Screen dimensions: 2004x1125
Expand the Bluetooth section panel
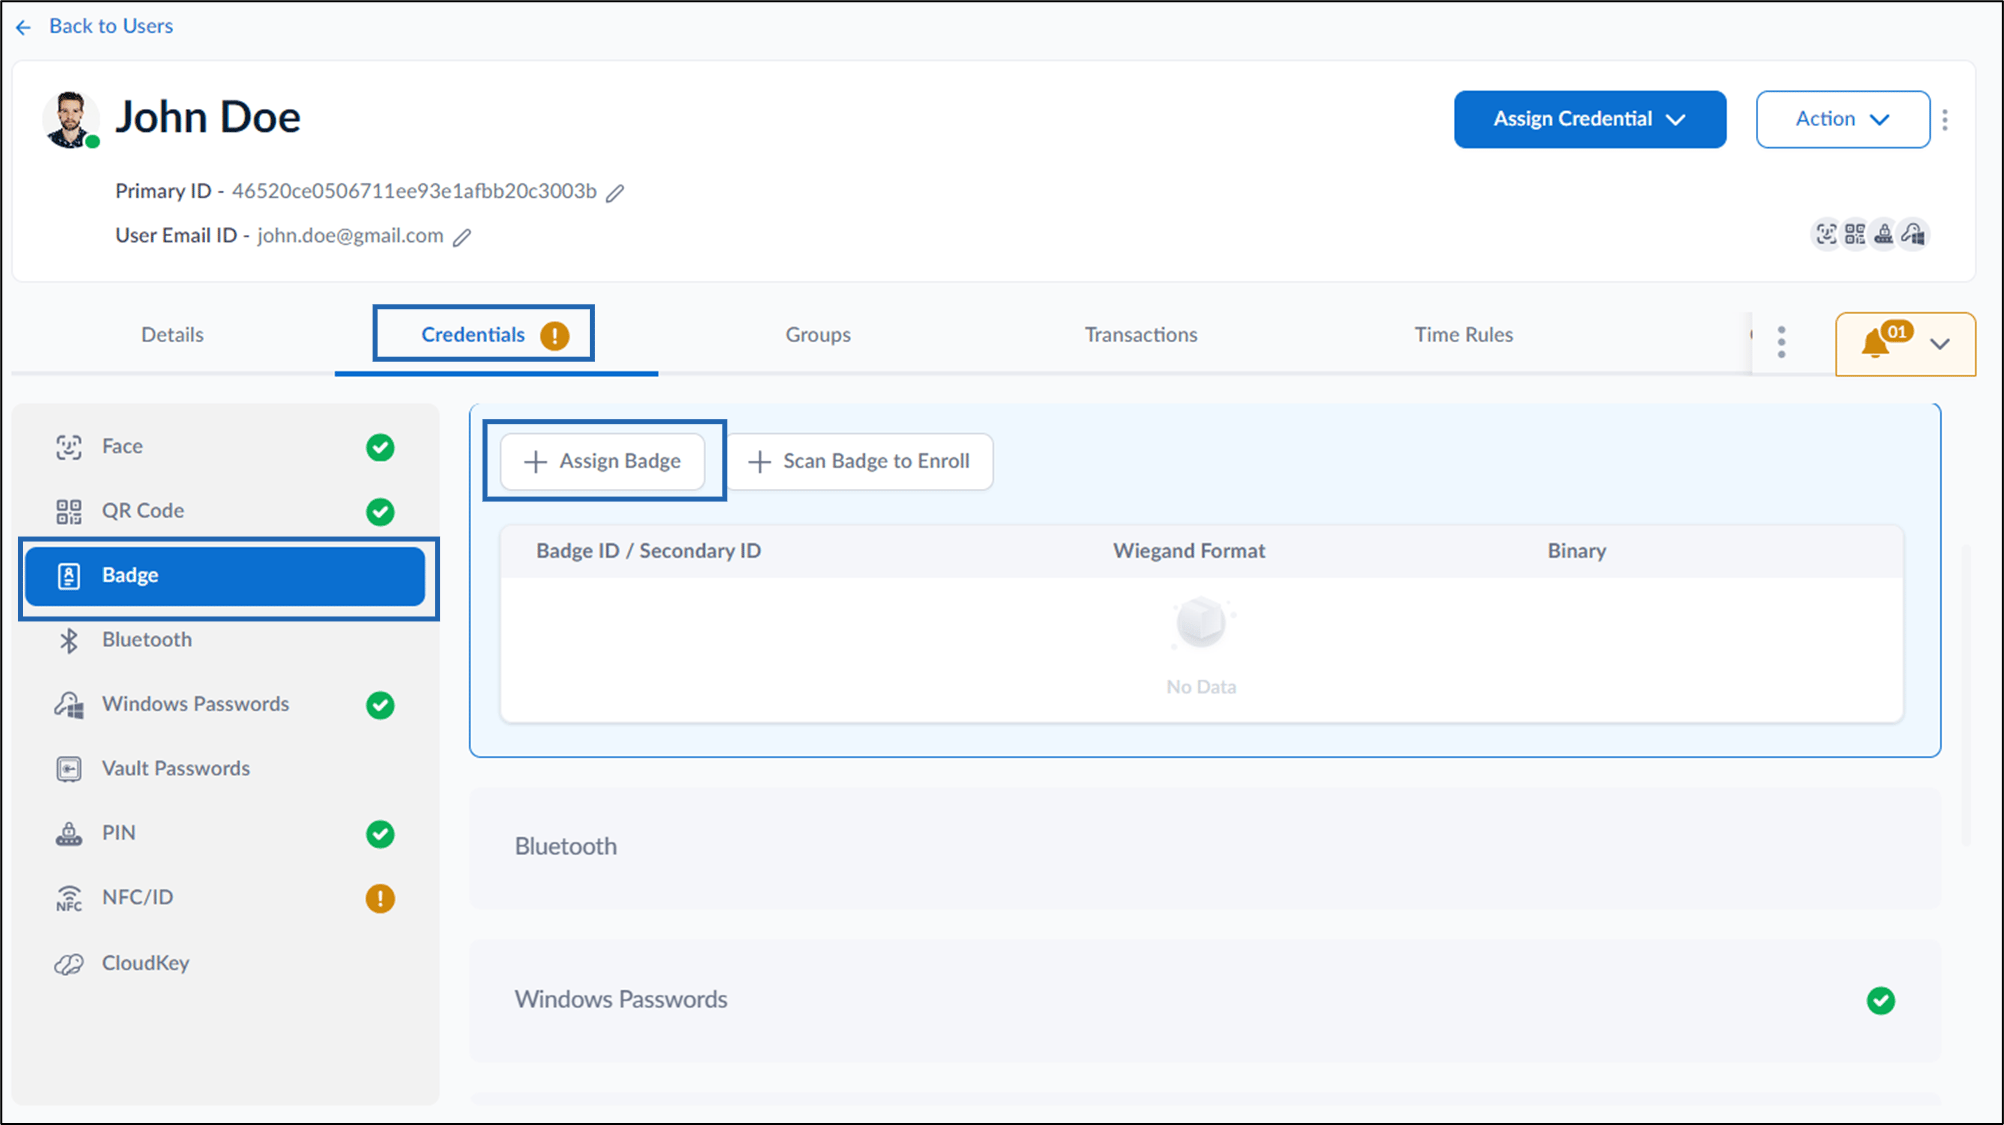(x=1205, y=848)
